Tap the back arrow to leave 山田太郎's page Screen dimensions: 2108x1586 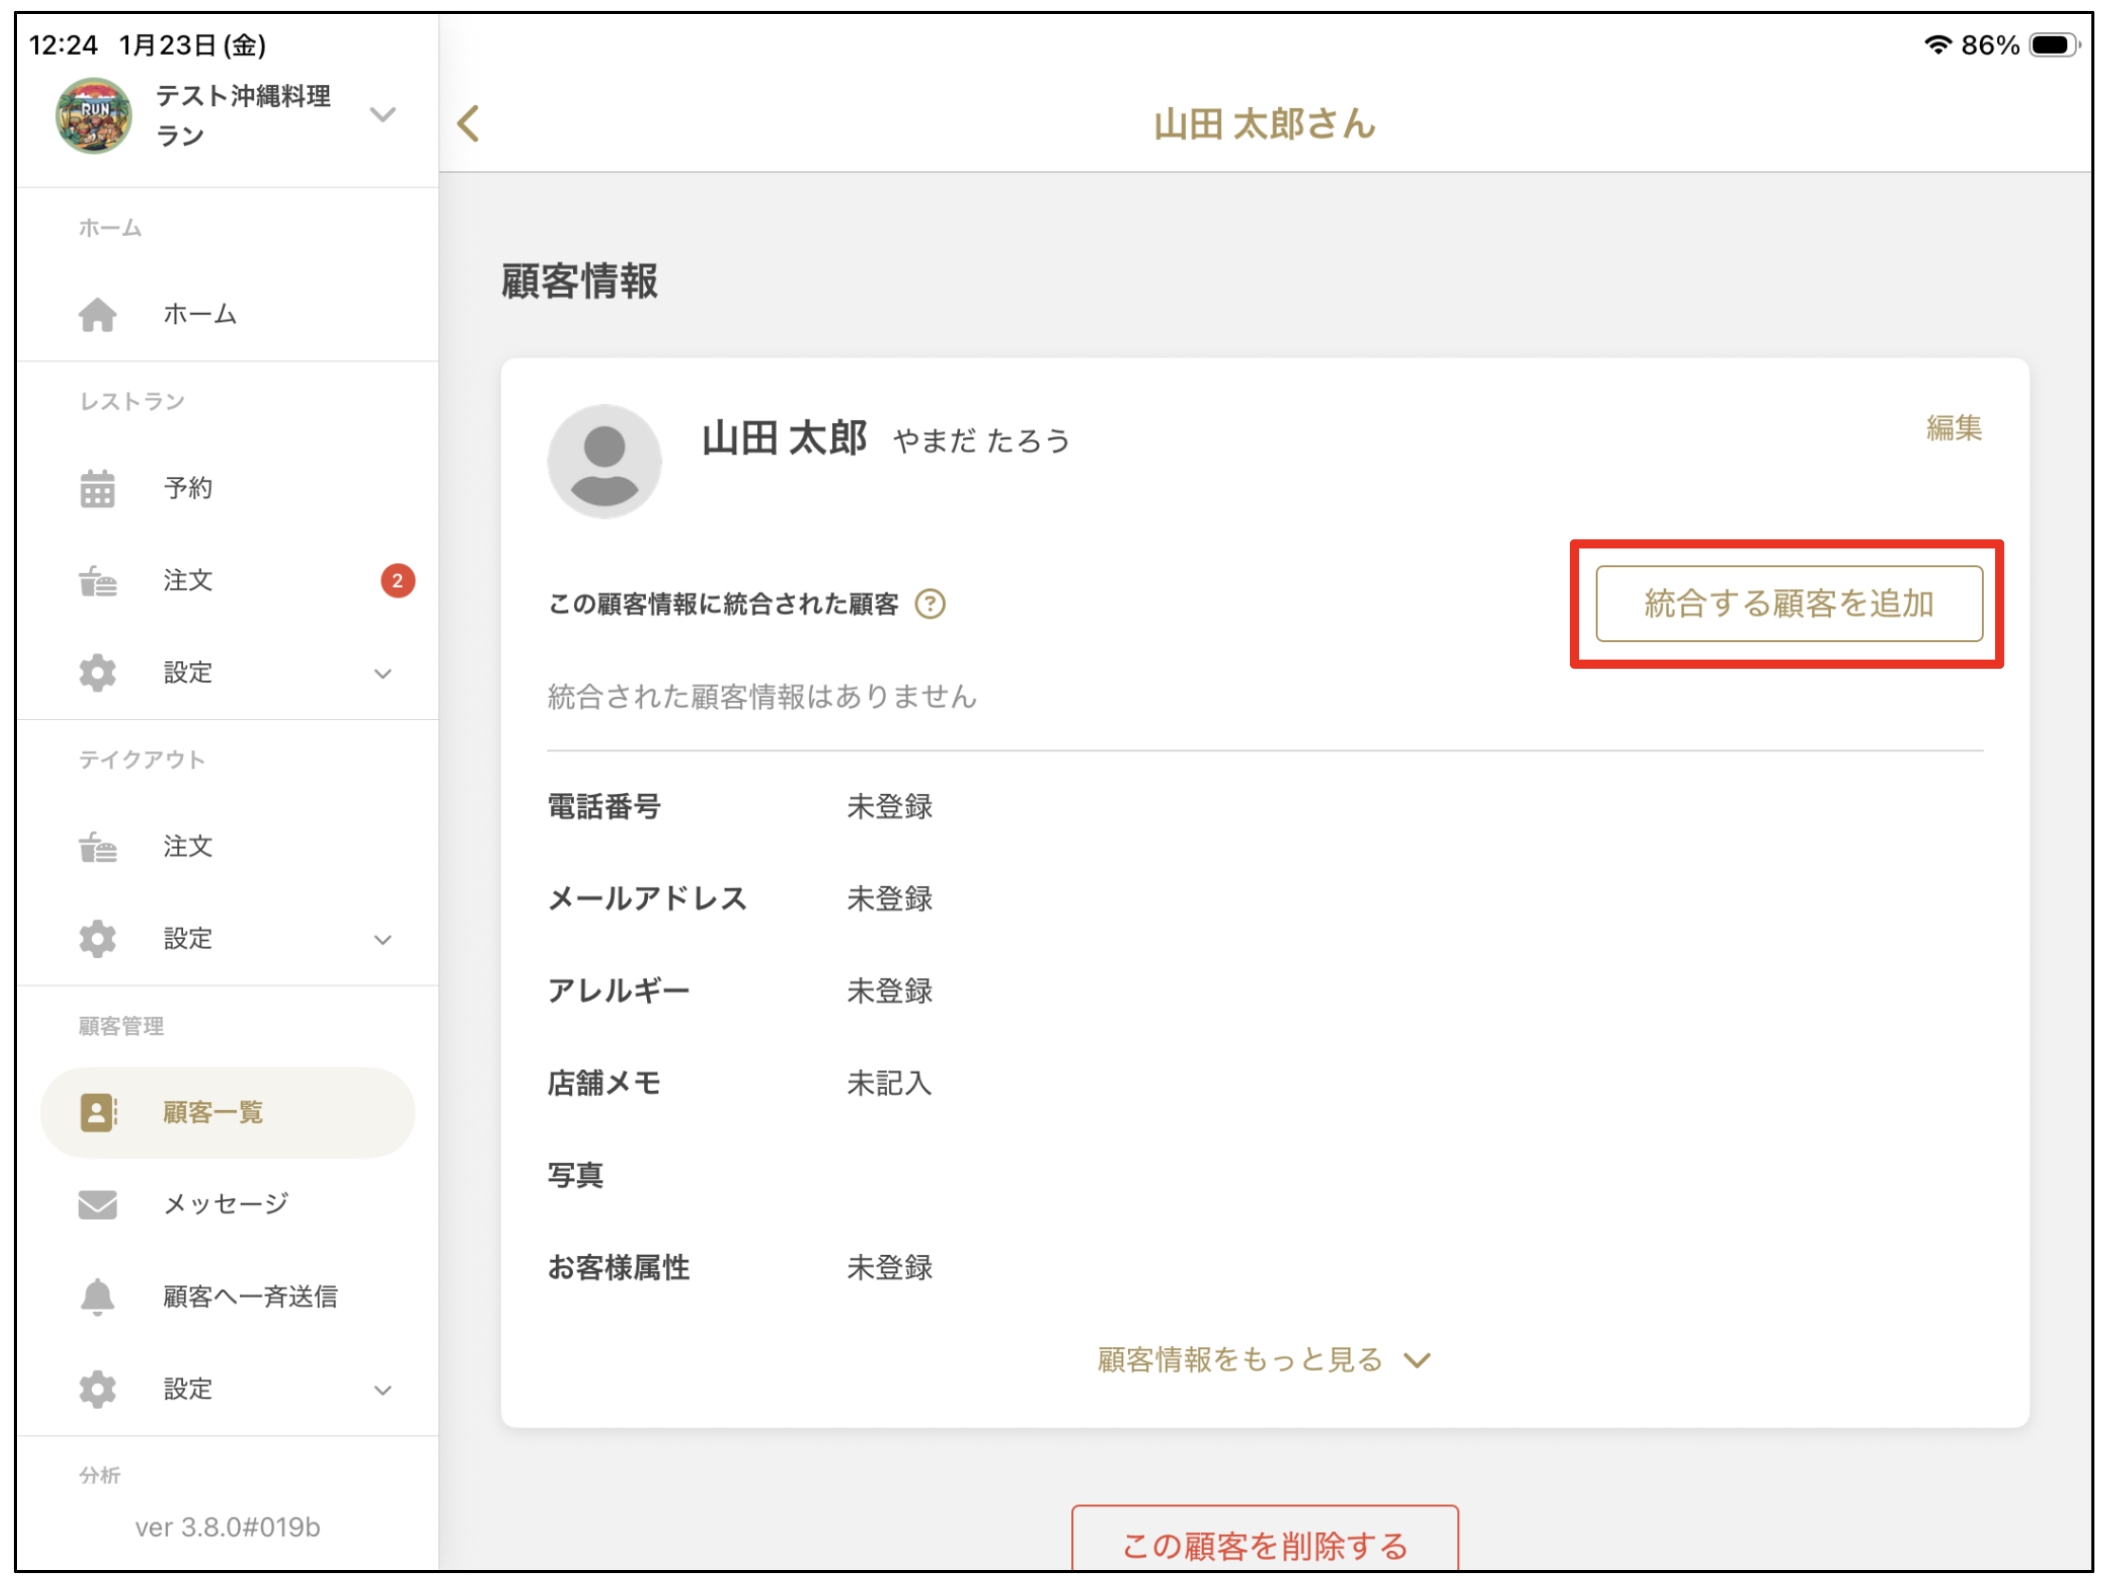click(467, 123)
